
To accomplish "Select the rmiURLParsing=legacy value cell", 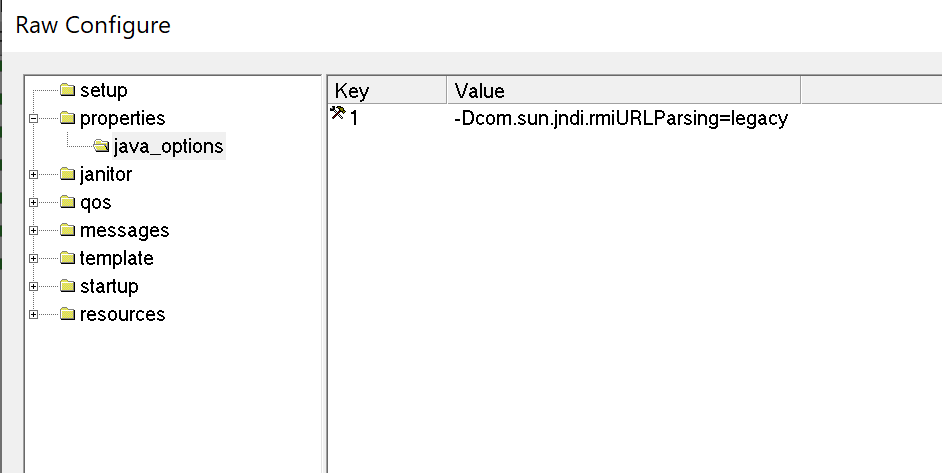I will point(621,119).
